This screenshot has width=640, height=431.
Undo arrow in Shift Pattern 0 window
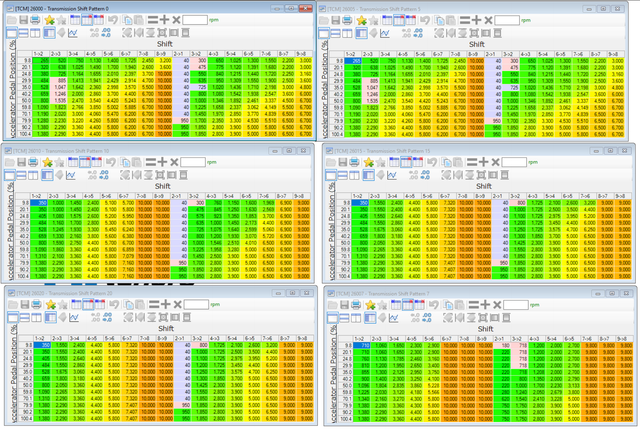click(113, 20)
